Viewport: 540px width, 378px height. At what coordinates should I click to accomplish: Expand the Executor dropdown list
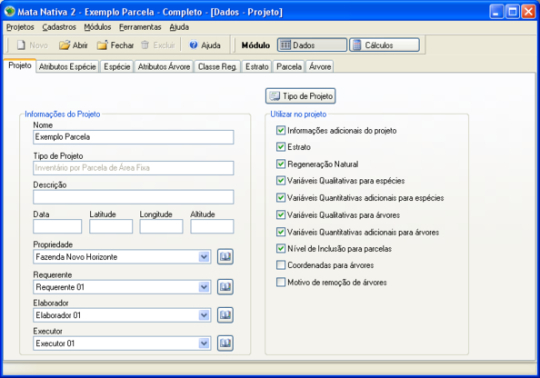pos(204,343)
